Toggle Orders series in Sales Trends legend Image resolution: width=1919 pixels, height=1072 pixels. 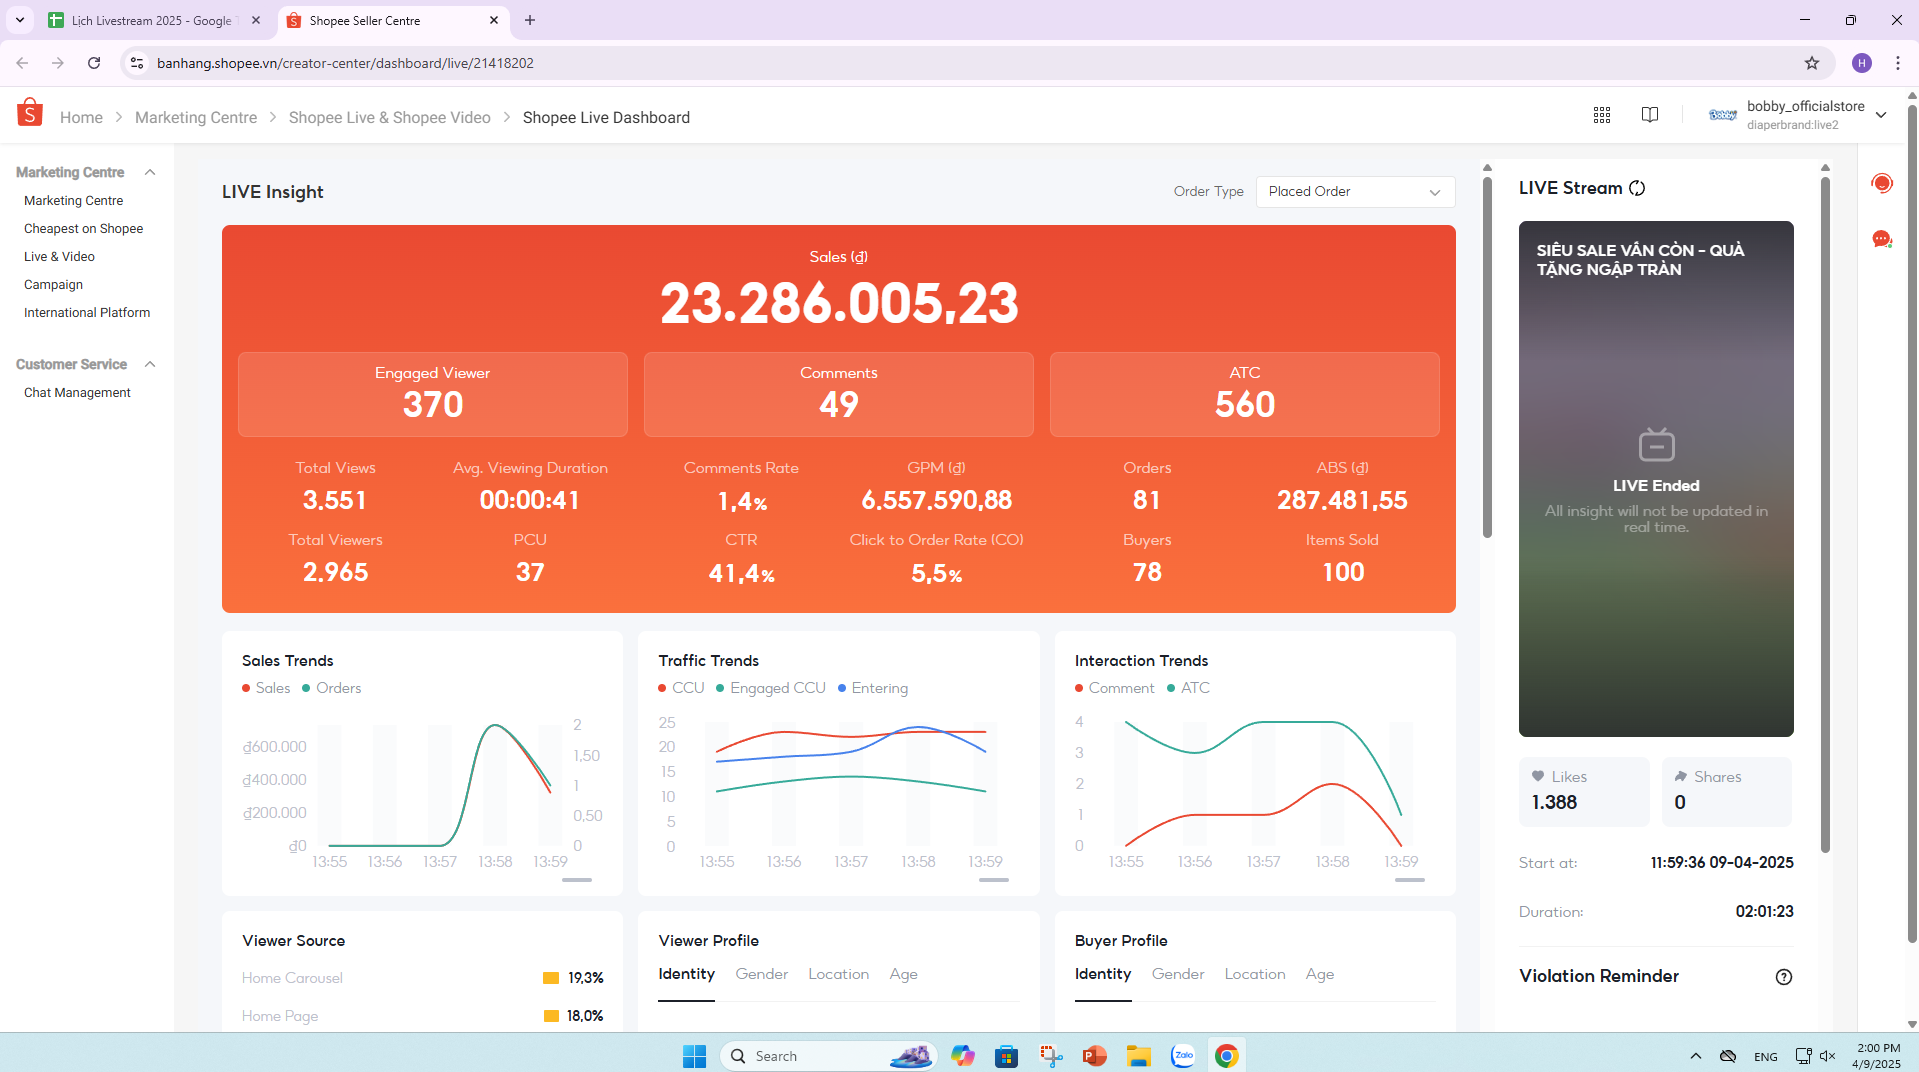[x=332, y=688]
